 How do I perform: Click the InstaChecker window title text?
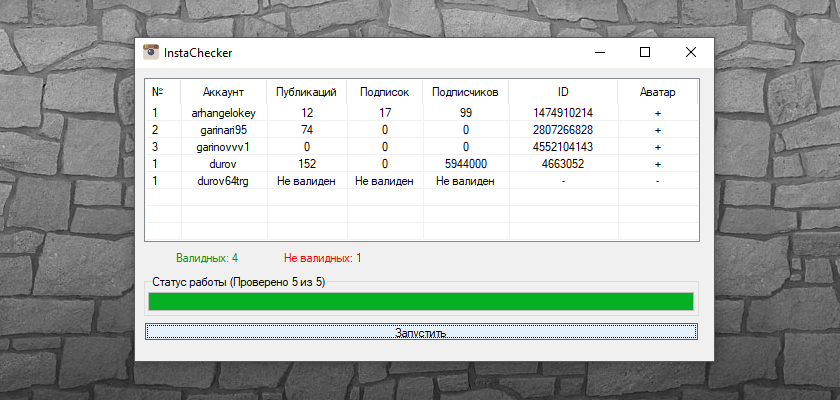coord(198,53)
